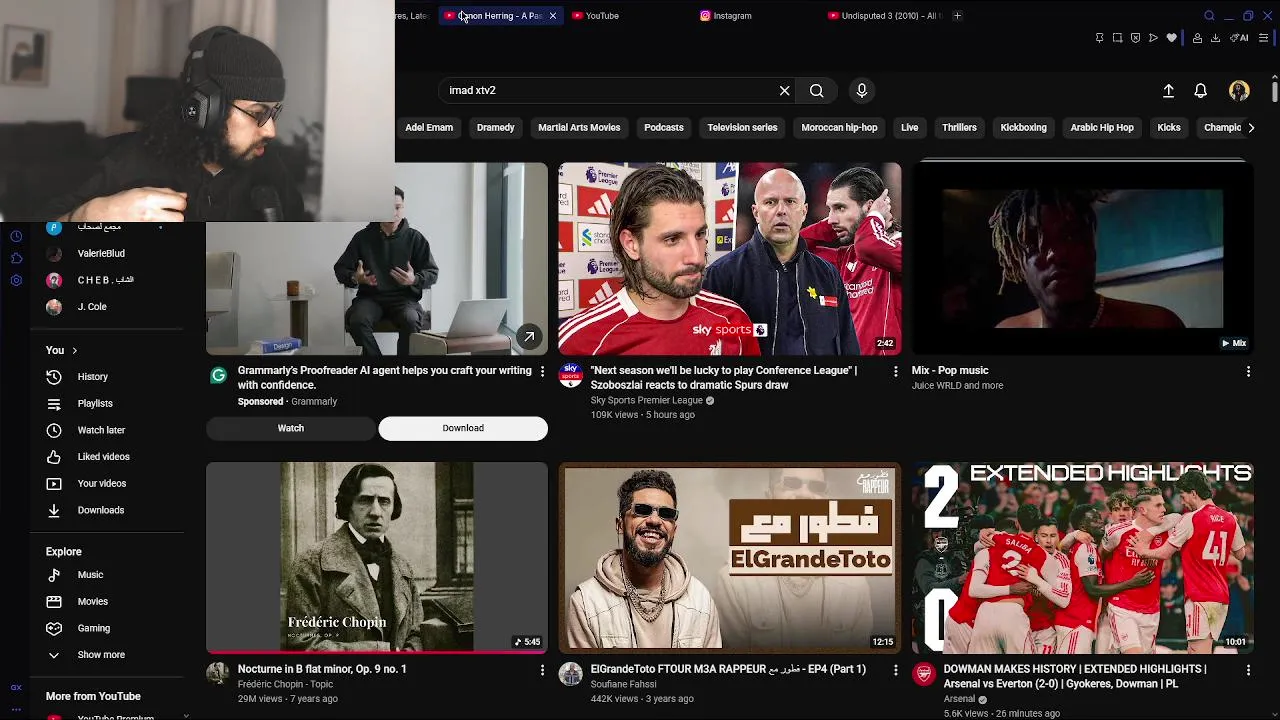The image size is (1280, 720).
Task: Open Frédéric Chopin - Topic channel link
Action: 285,685
